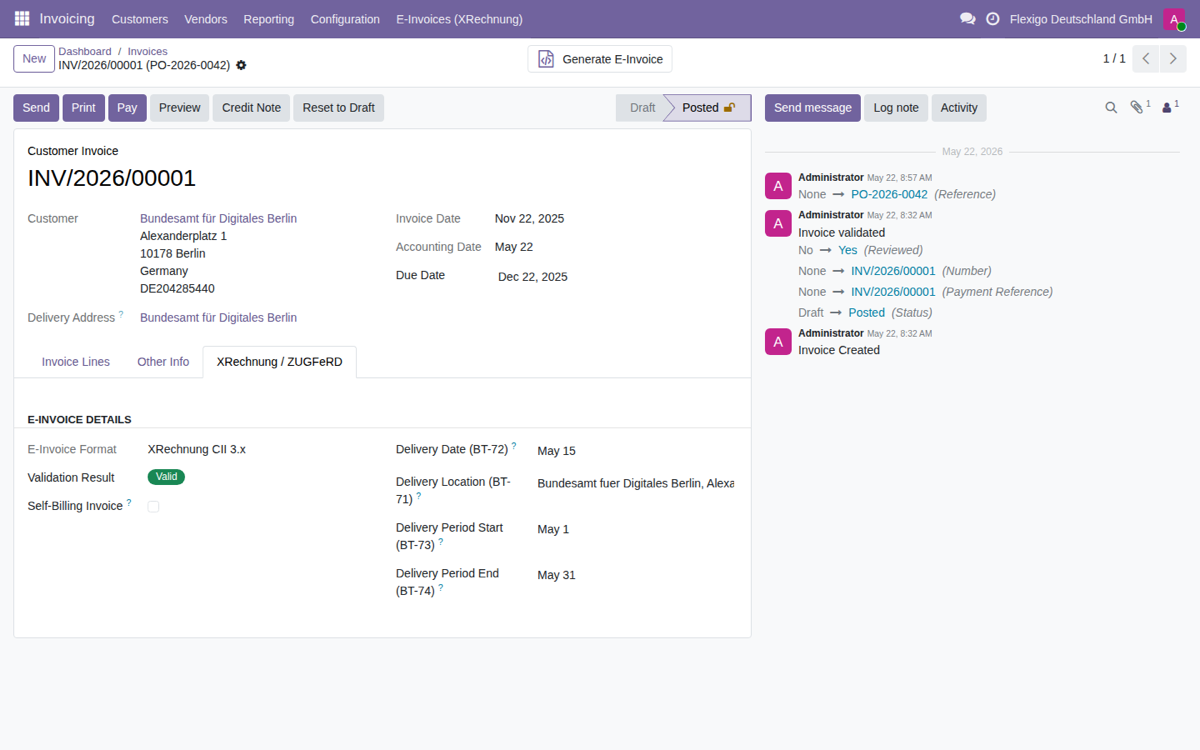This screenshot has height=750, width=1200.
Task: Go to previous record arrow
Action: click(x=1147, y=59)
